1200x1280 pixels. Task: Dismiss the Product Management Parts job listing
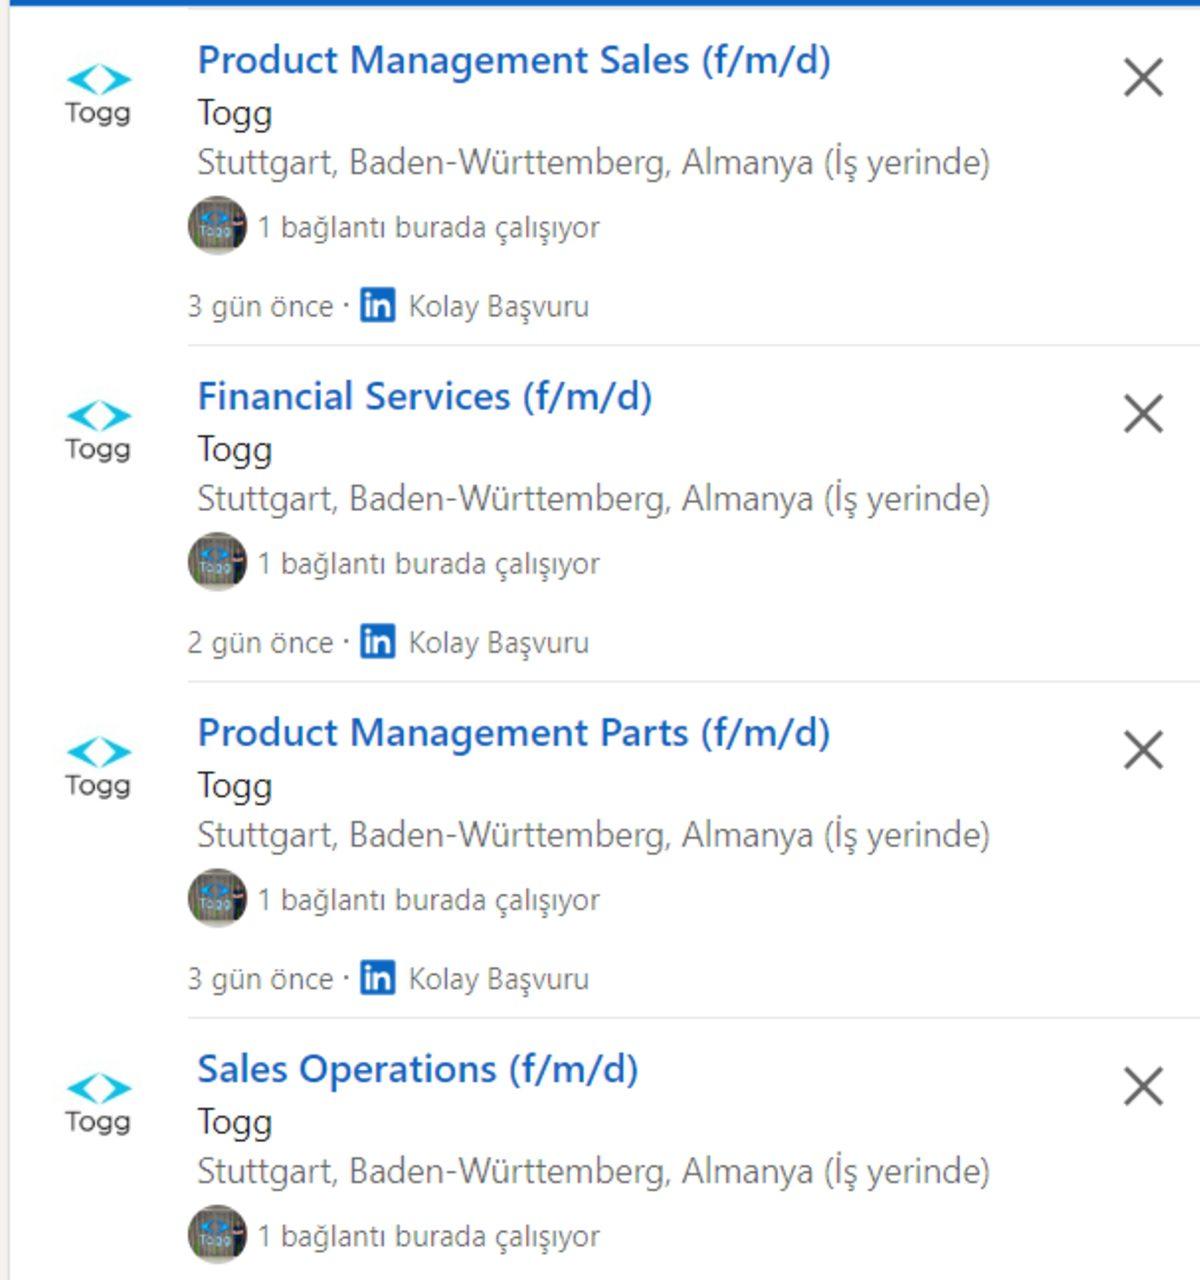click(1143, 750)
